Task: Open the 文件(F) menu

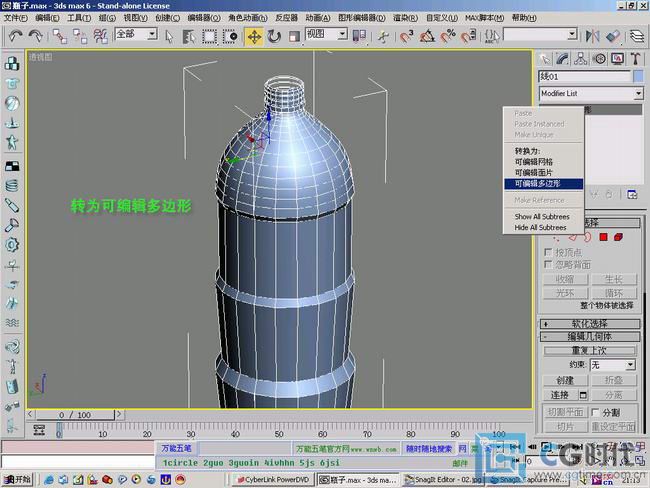Action: (15, 18)
